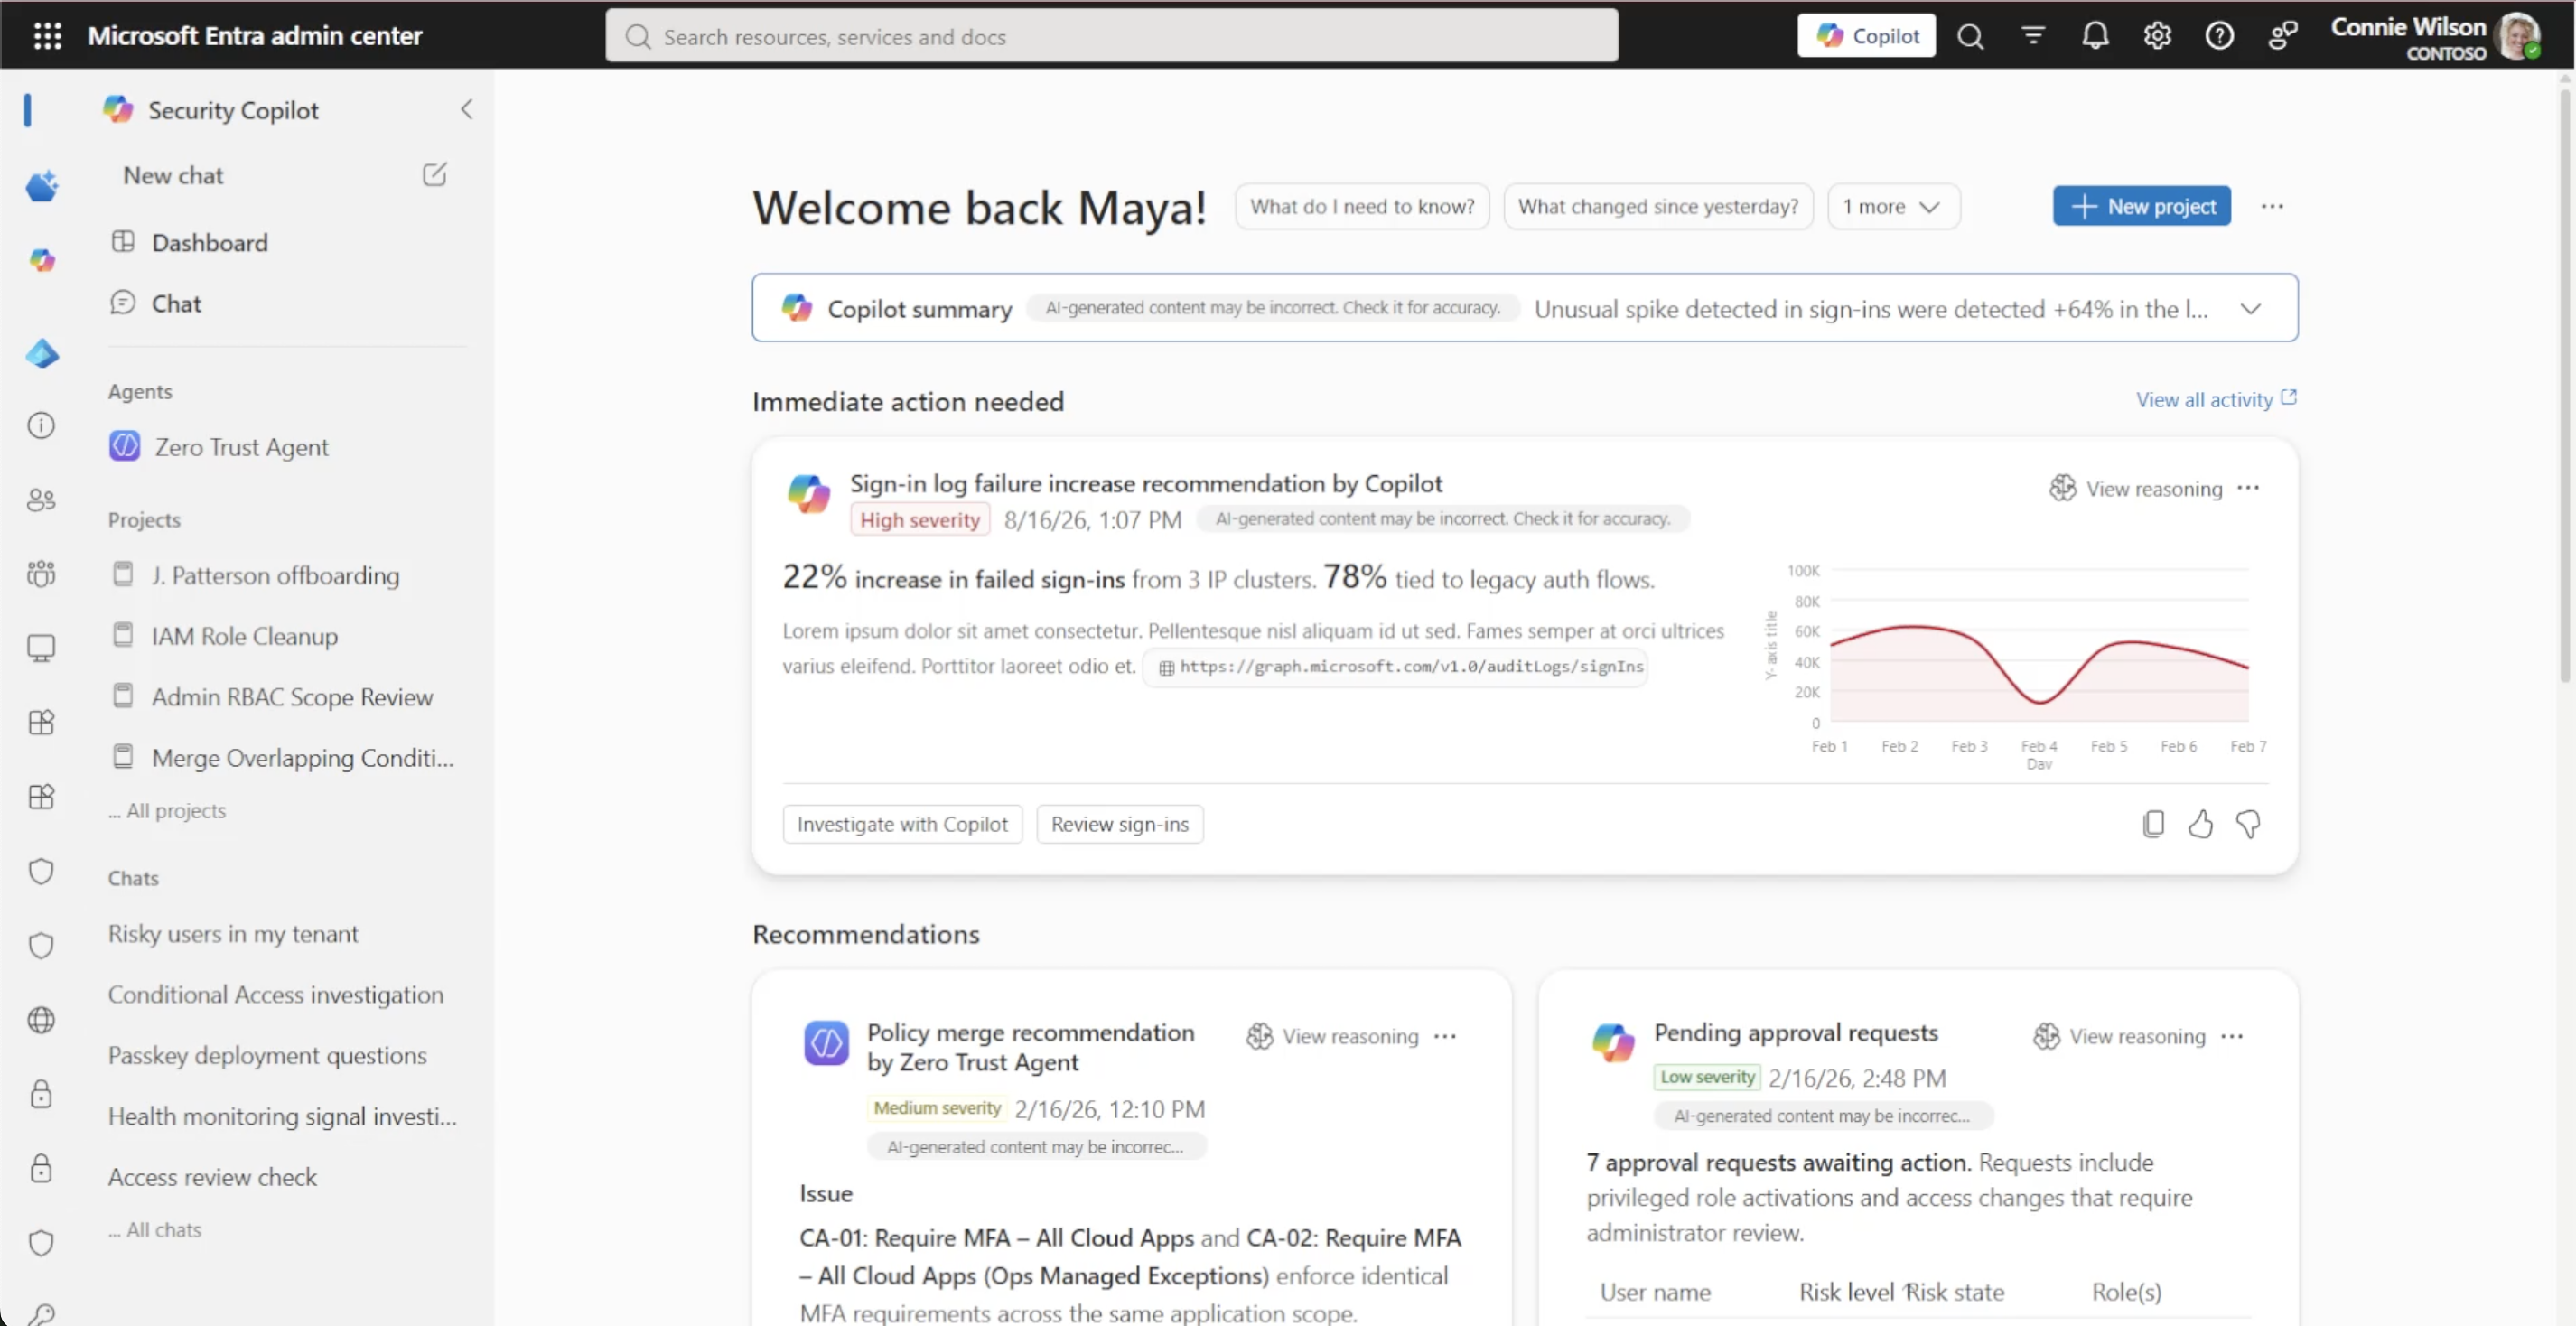2576x1326 pixels.
Task: Select What do I need to know? prompt
Action: point(1361,206)
